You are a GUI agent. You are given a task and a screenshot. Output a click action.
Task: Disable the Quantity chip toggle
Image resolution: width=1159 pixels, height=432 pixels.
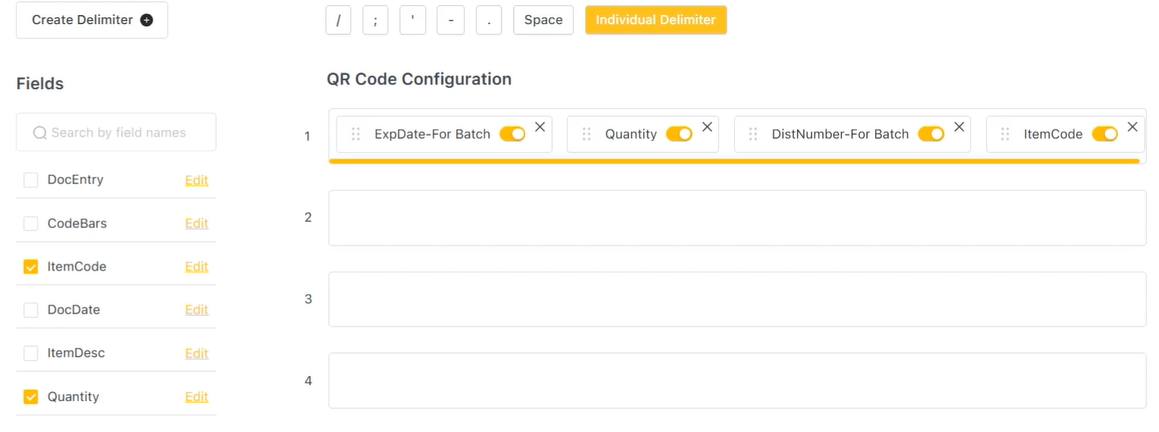[679, 134]
